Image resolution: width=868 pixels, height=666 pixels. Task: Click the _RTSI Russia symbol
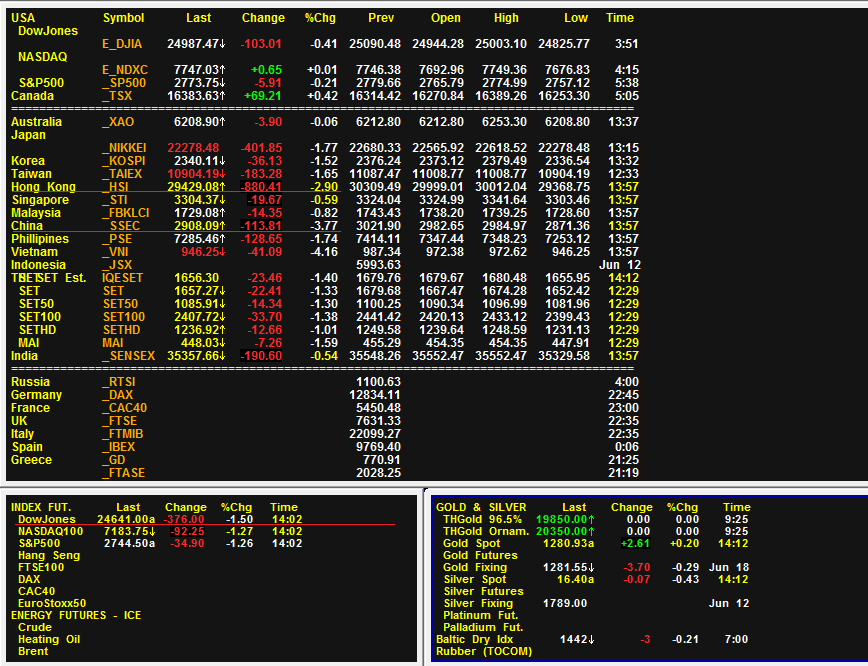[x=118, y=382]
